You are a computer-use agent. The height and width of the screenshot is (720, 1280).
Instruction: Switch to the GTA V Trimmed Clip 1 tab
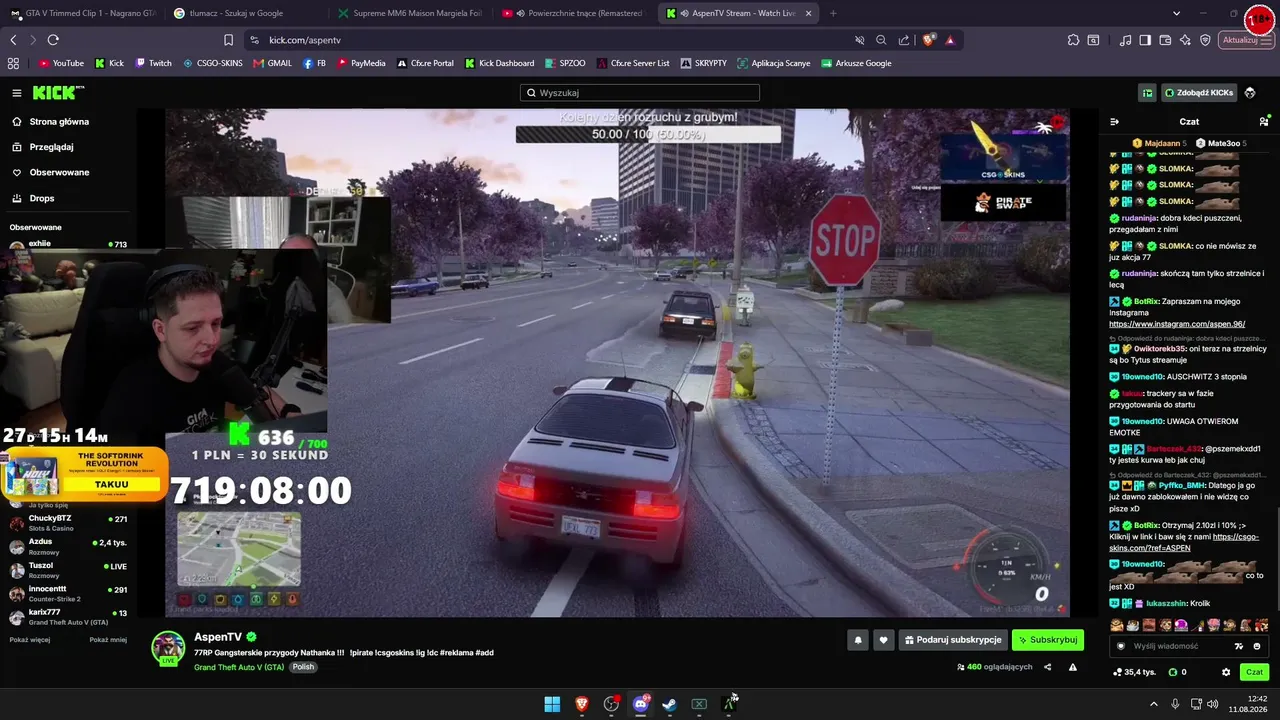[82, 13]
